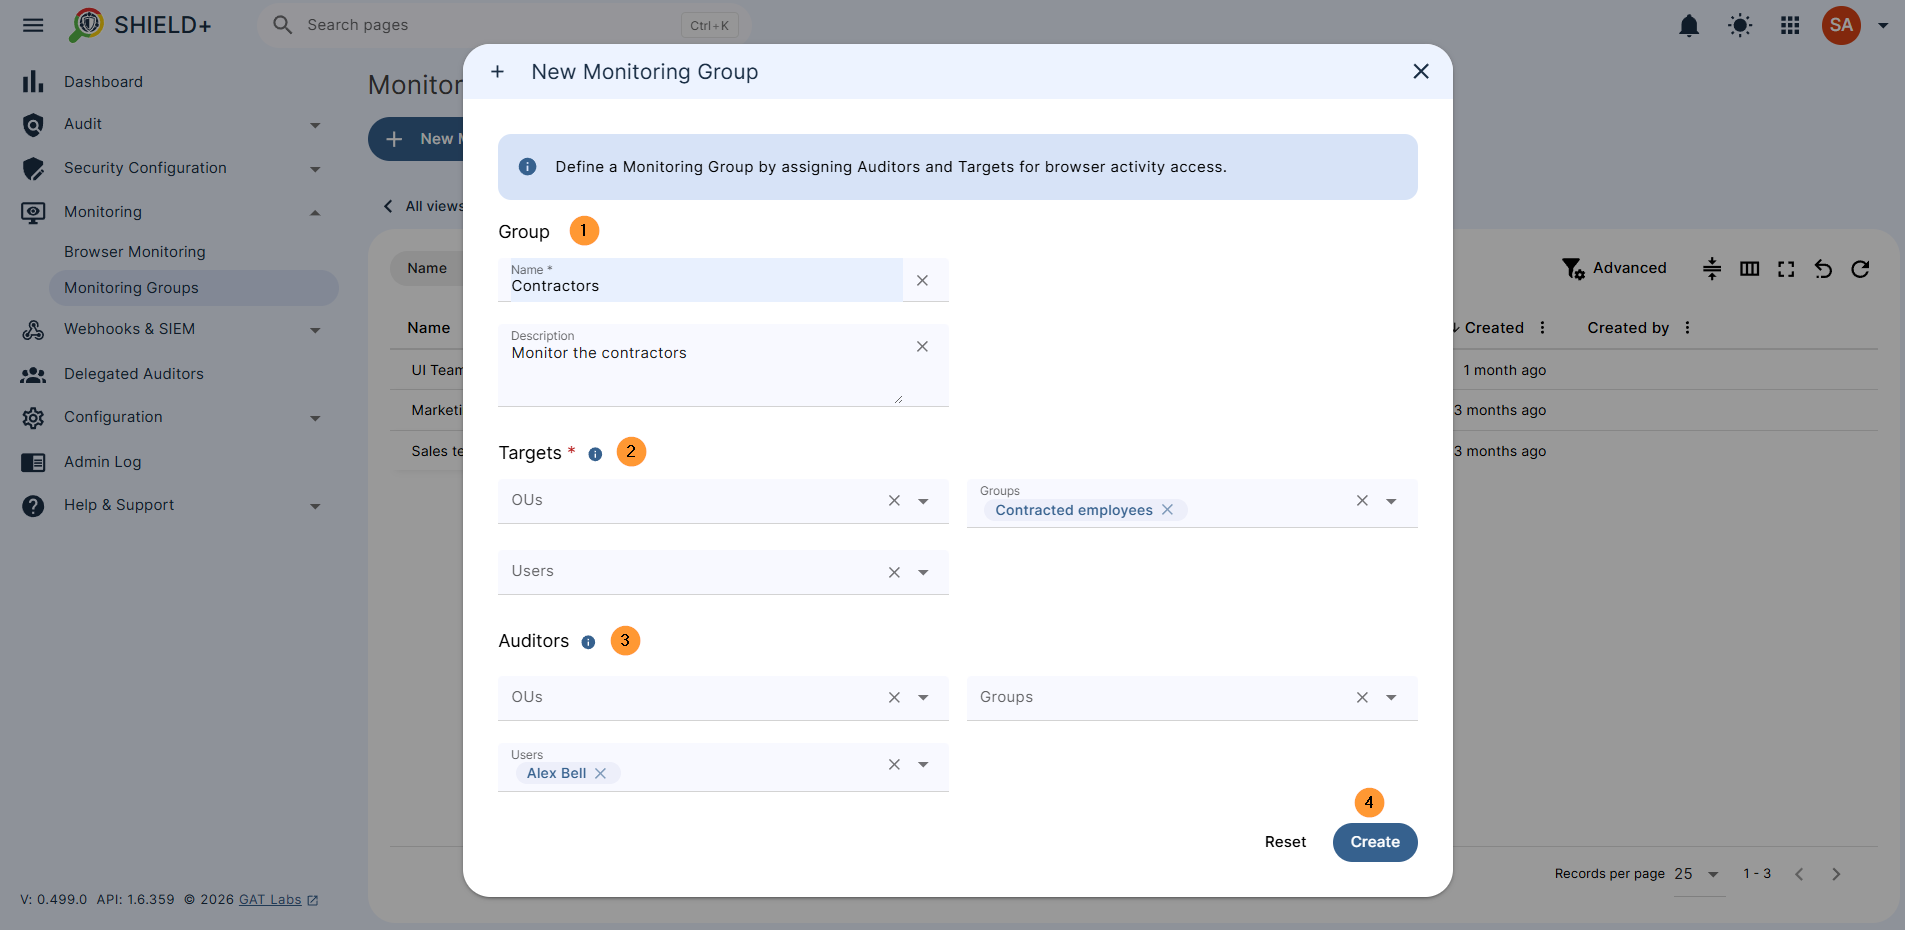Viewport: 1905px width, 930px height.
Task: Remove the Alex Bell chip
Action: point(600,773)
